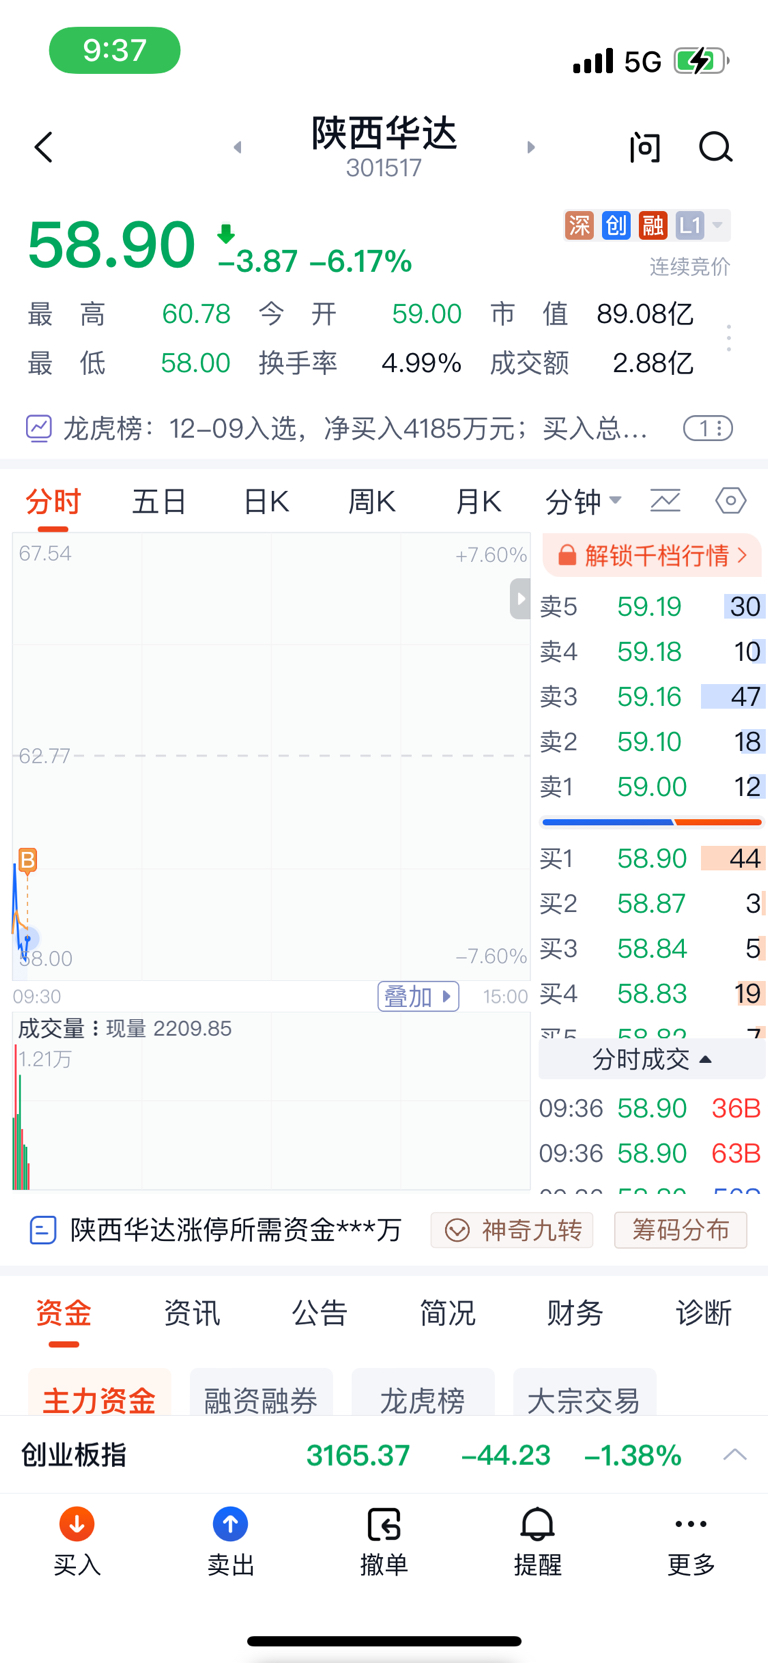Select 买3 price 58.84

coord(652,948)
